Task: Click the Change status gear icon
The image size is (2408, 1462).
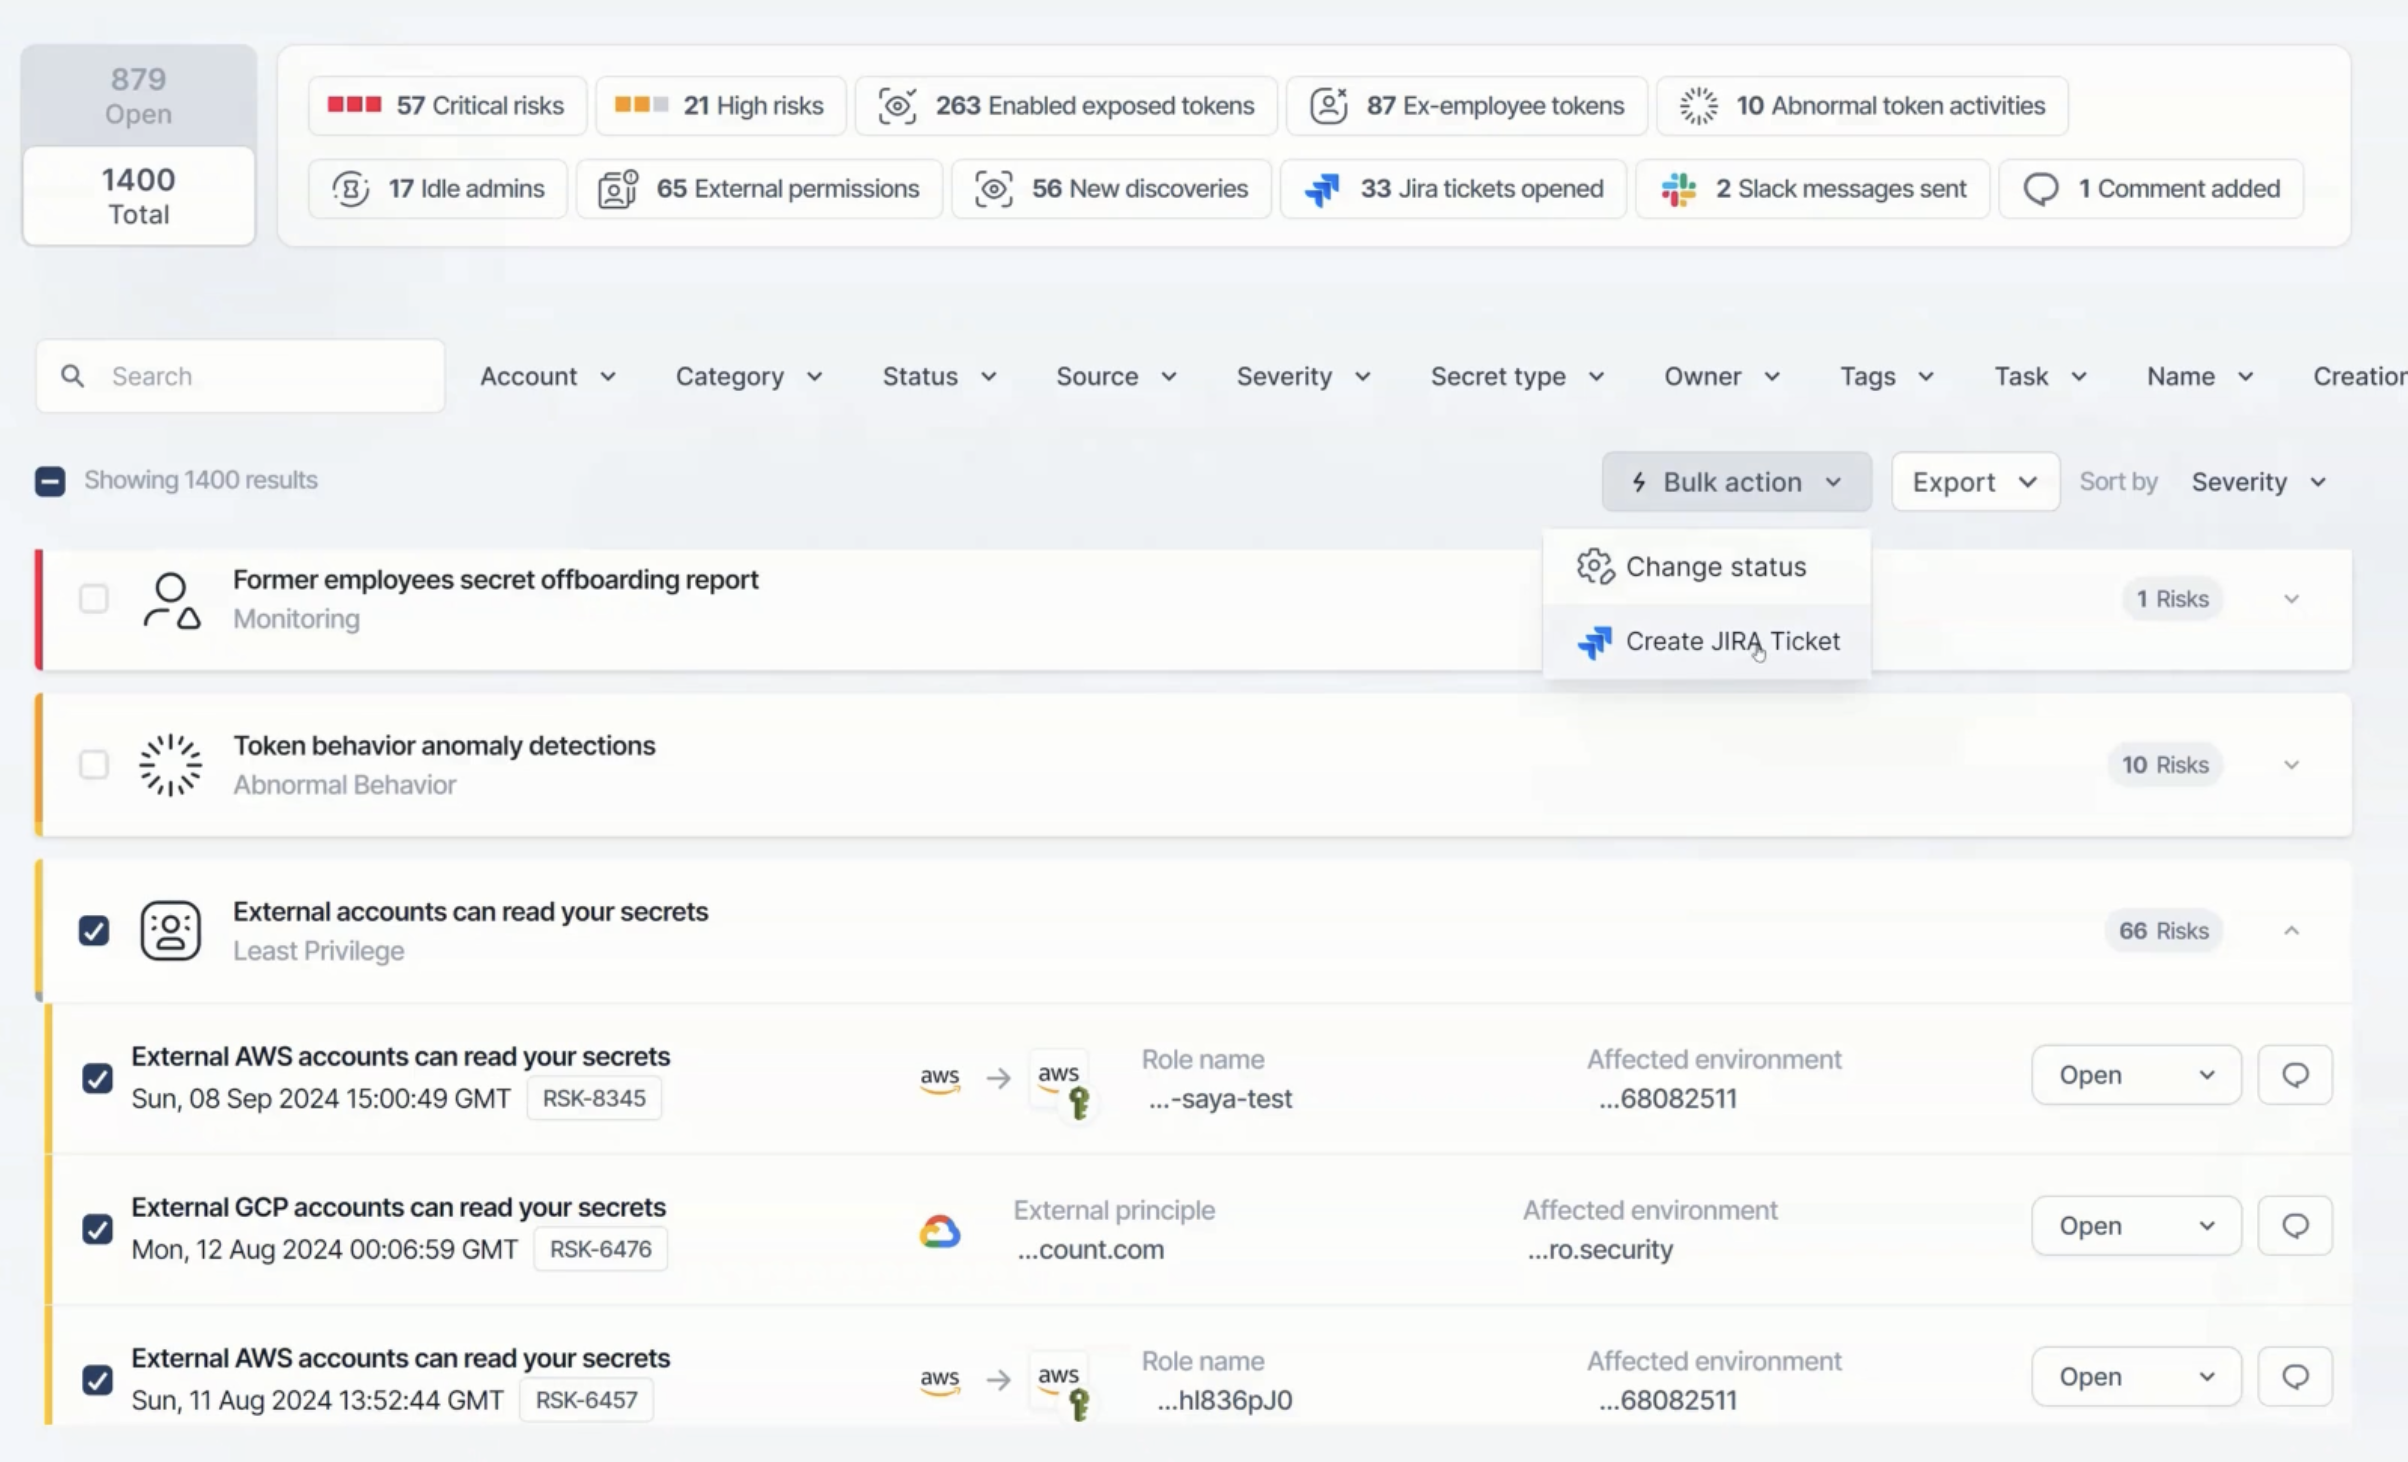Action: [1595, 567]
